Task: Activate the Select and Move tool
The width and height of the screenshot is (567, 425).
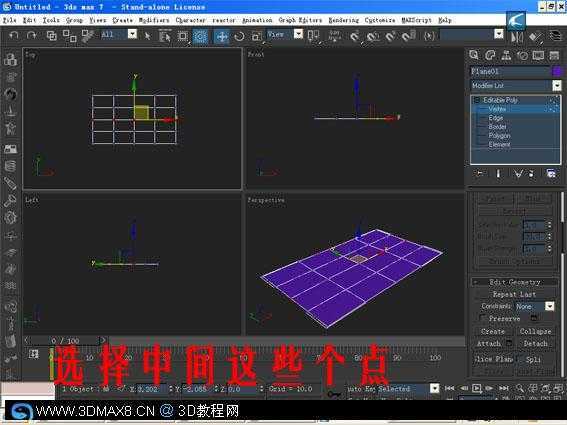Action: tap(221, 36)
